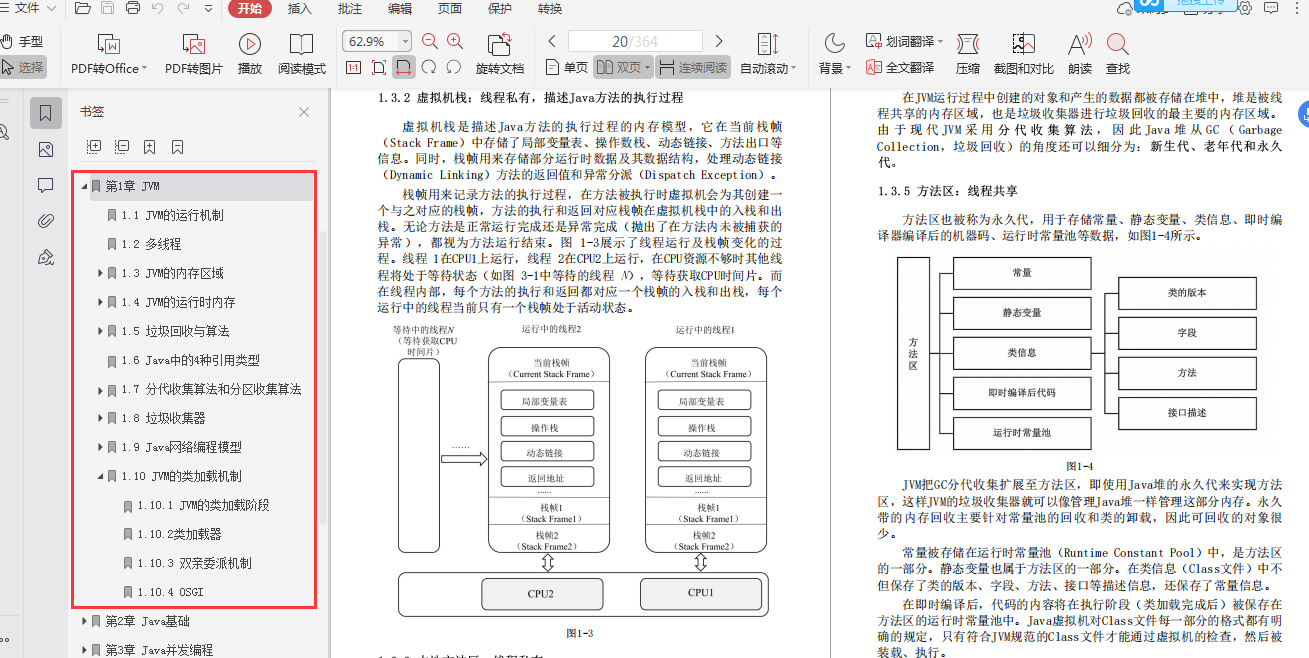Open the signature panel icon in sidebar
The width and height of the screenshot is (1309, 658).
pos(45,257)
